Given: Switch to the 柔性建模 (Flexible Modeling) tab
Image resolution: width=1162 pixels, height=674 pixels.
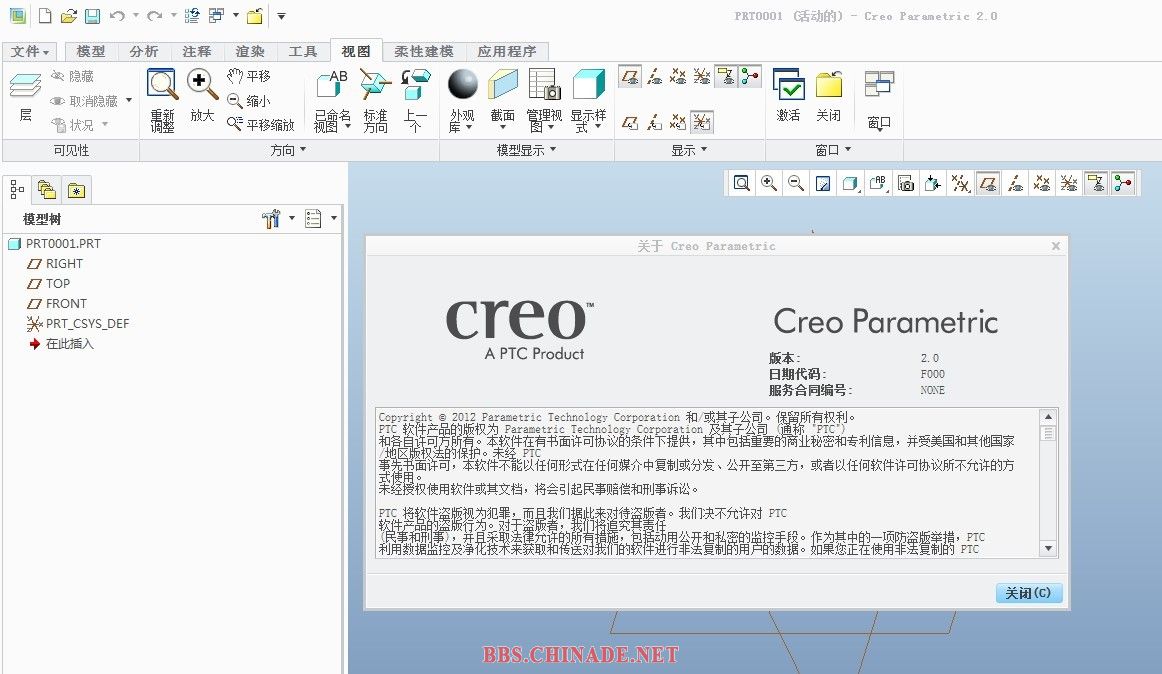Looking at the screenshot, I should coord(424,51).
